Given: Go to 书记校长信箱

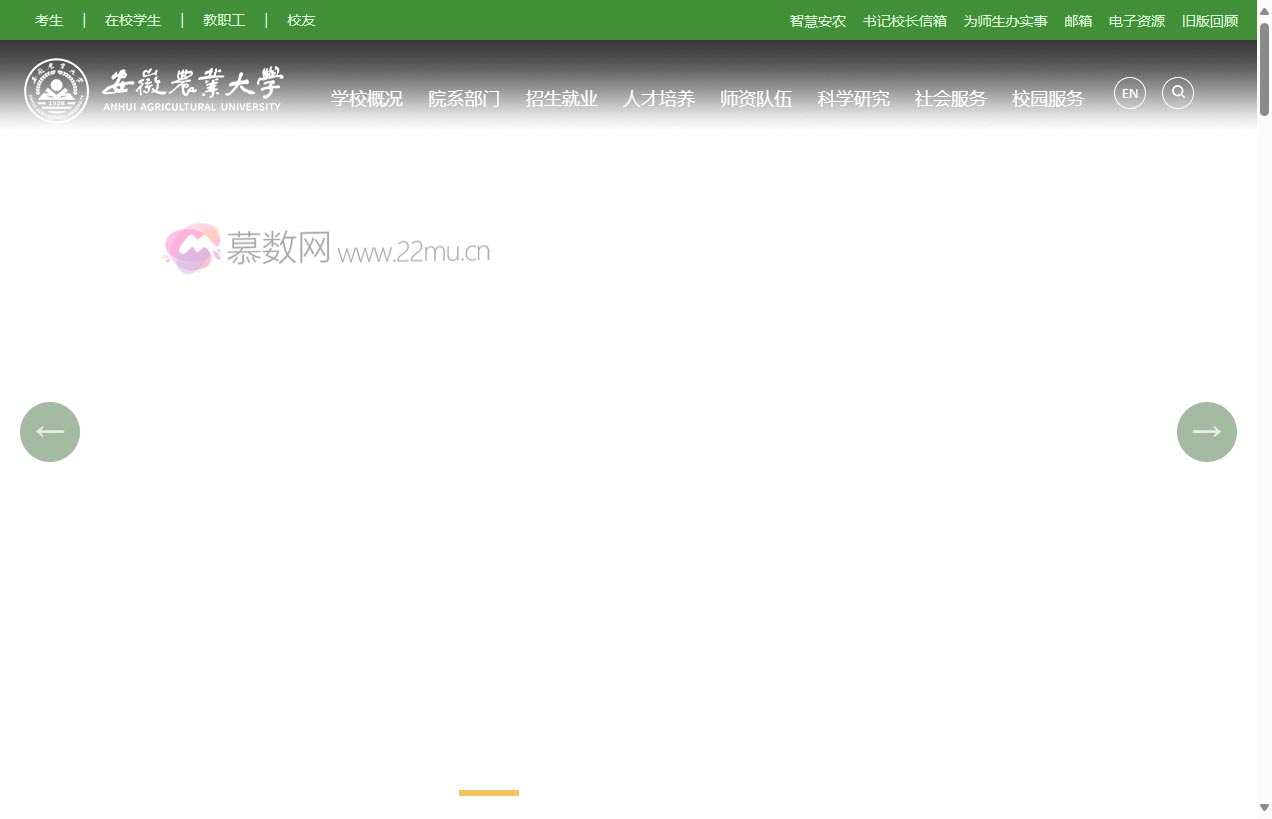Looking at the screenshot, I should [x=904, y=21].
